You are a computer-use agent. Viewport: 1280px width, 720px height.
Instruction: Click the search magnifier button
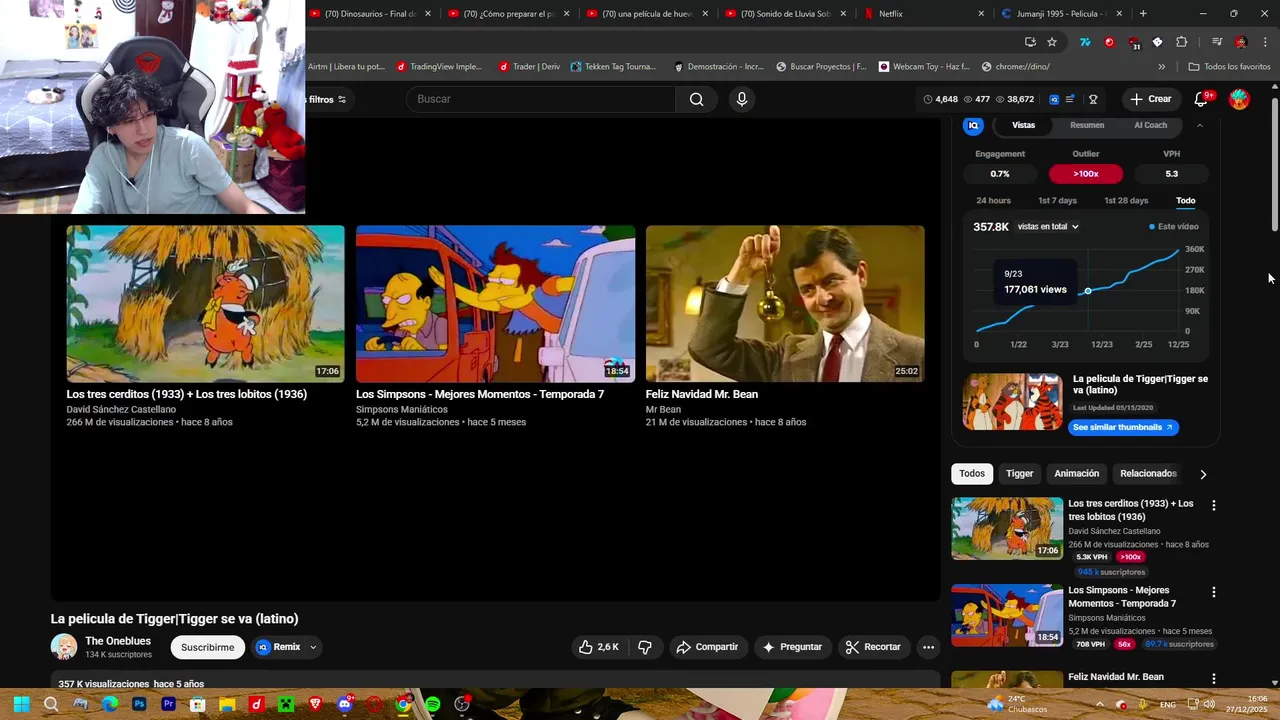(x=696, y=99)
